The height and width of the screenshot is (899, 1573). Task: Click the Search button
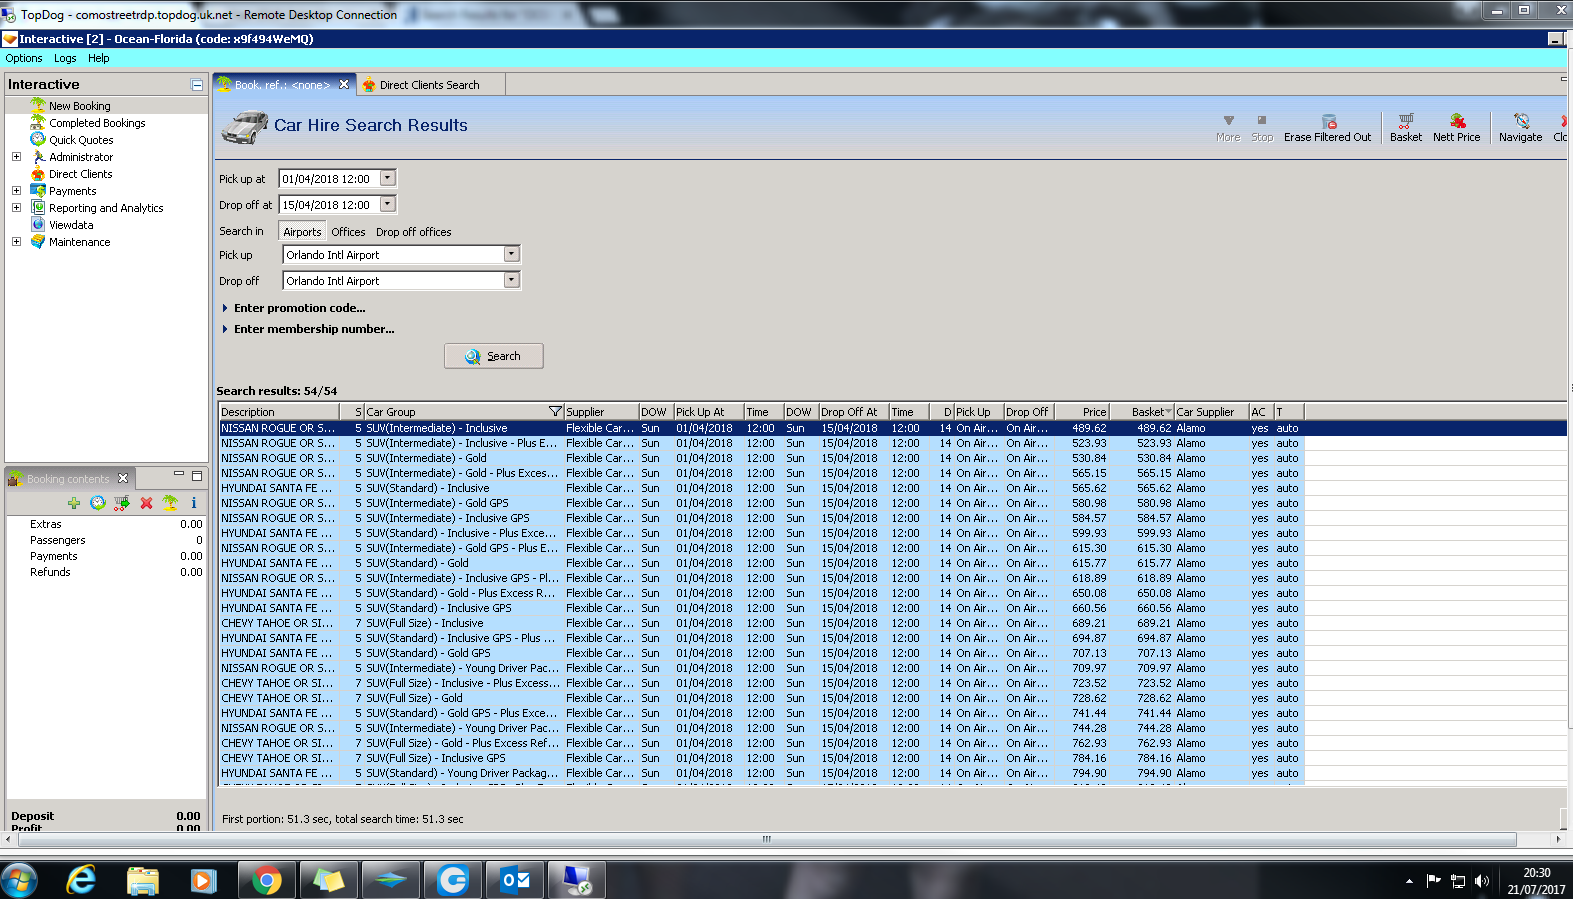(x=494, y=356)
